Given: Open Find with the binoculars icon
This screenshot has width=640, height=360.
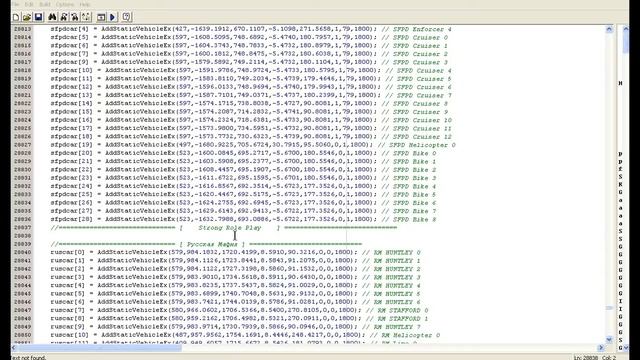Looking at the screenshot, I should pyautogui.click(x=52, y=17).
